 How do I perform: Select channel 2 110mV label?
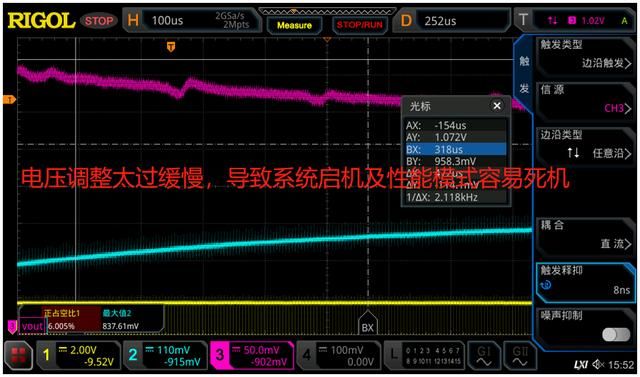point(164,355)
